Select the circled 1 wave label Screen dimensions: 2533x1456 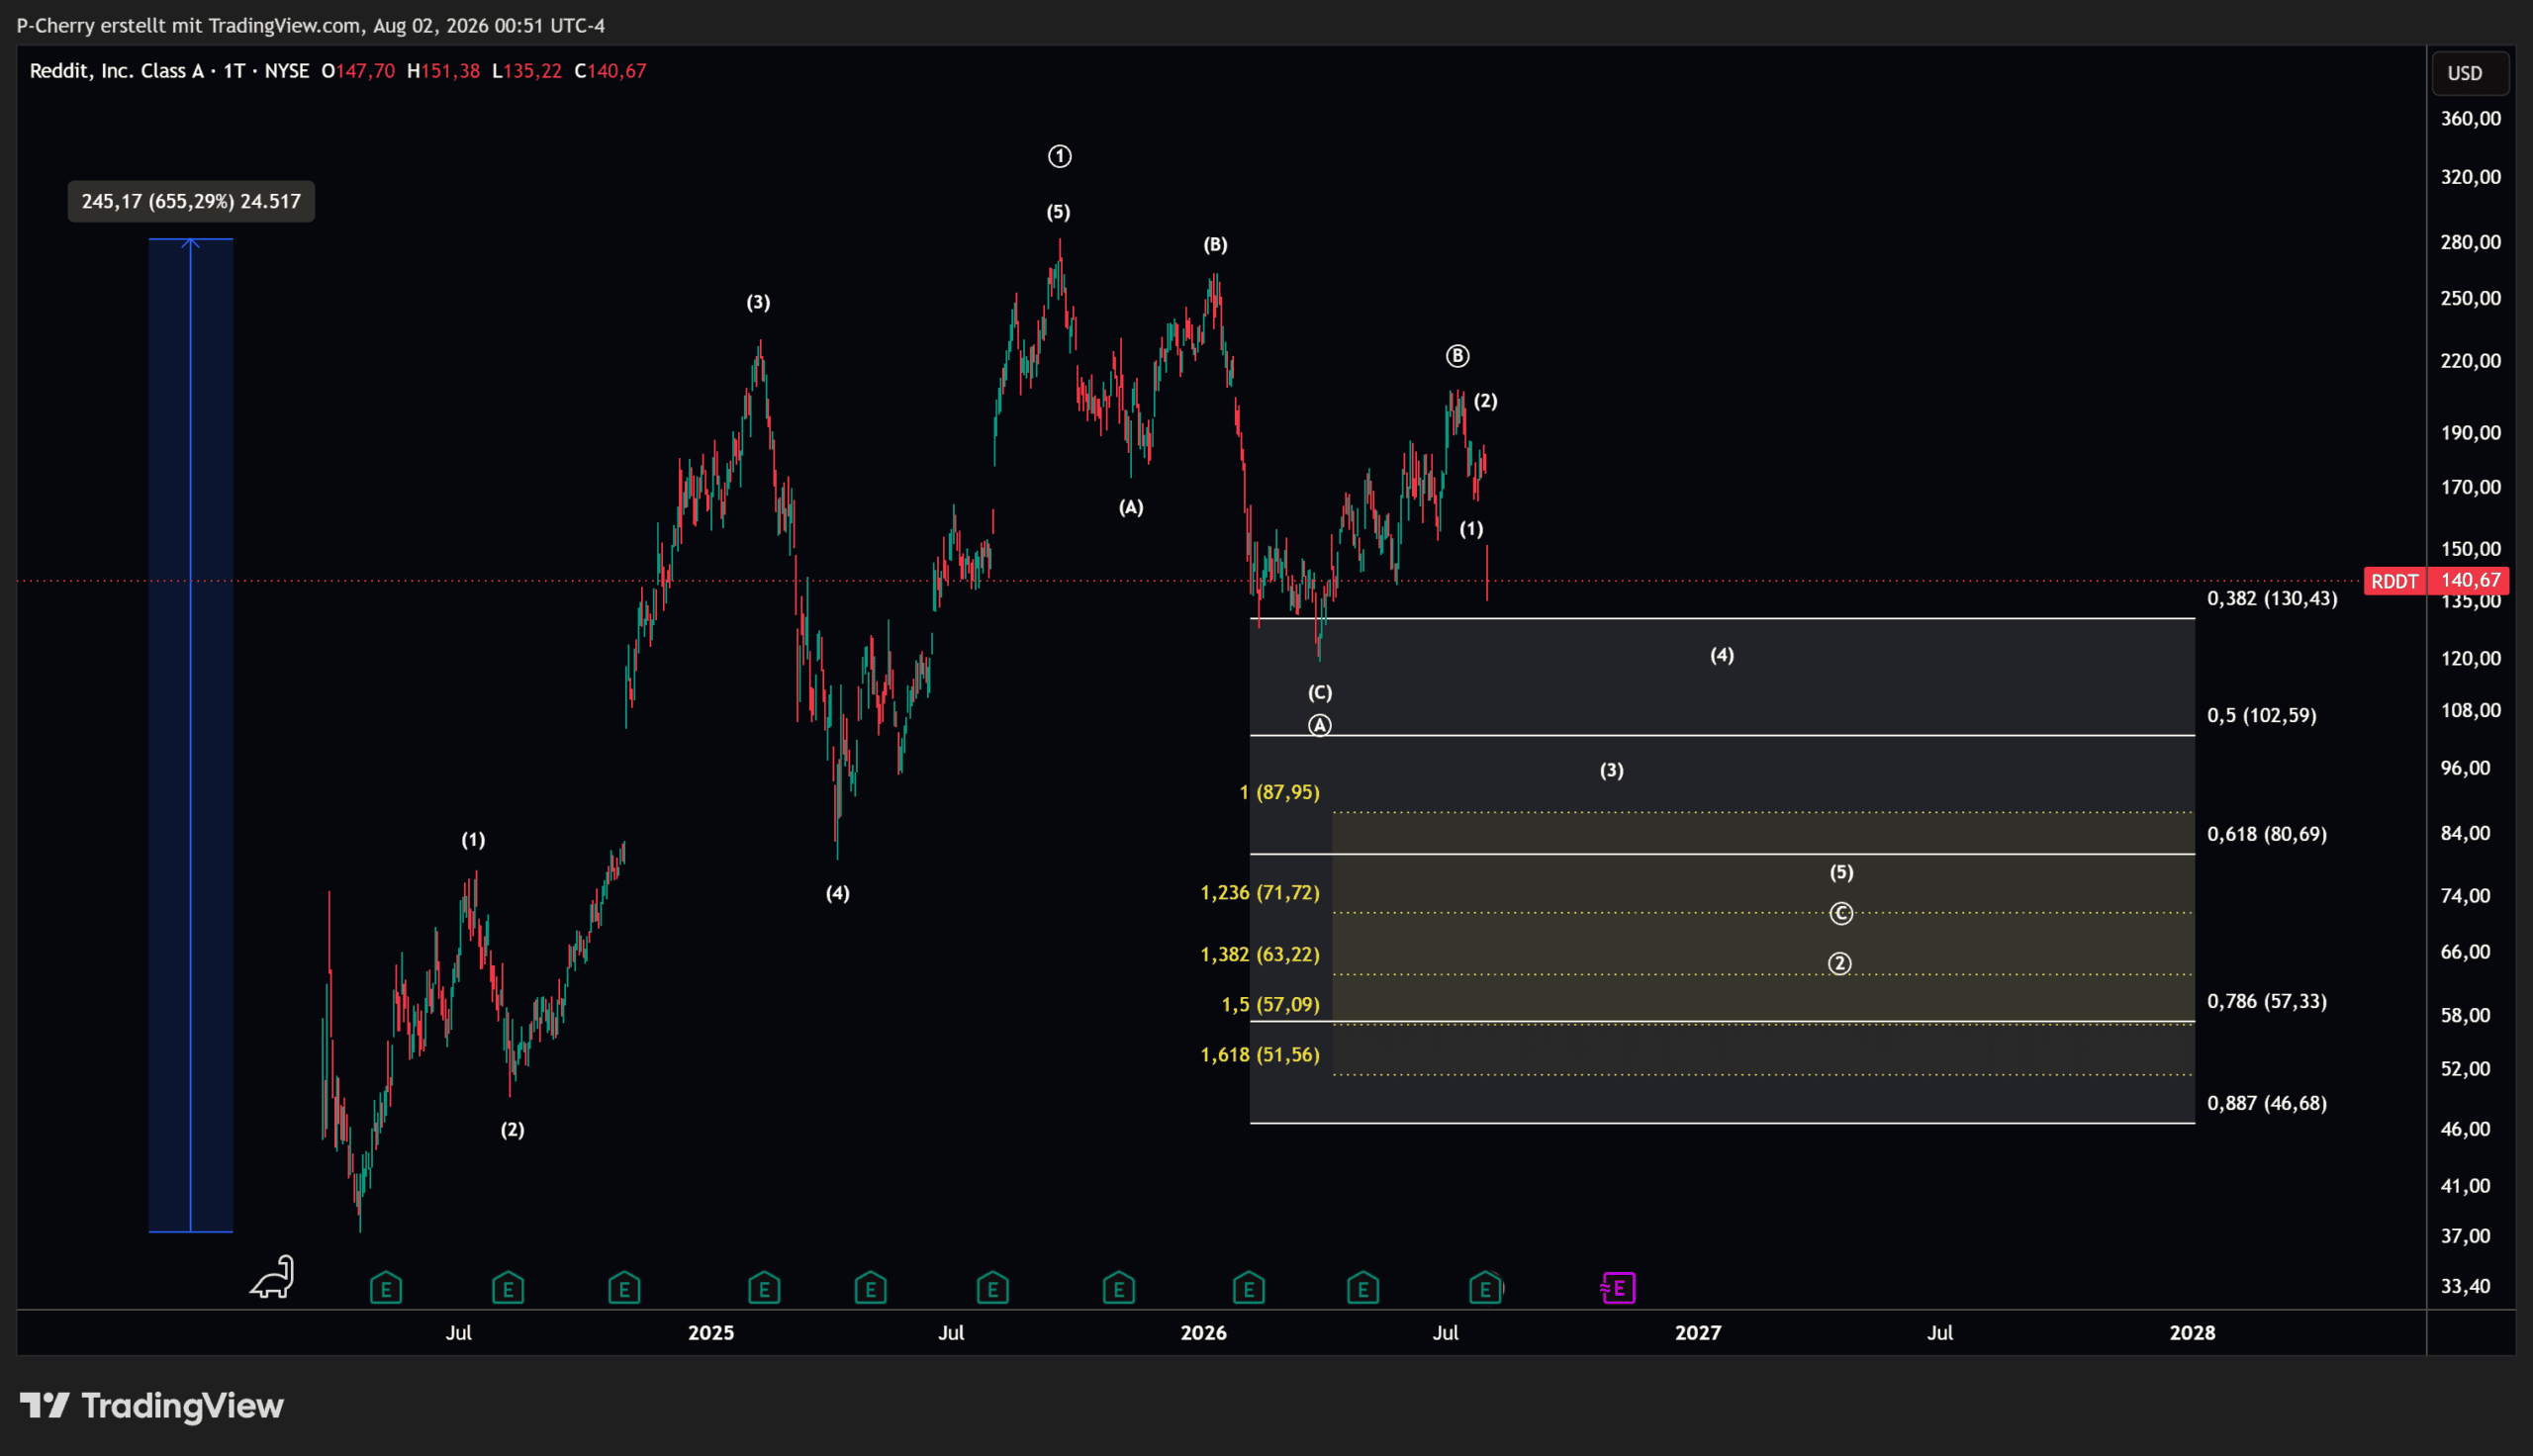(1059, 157)
